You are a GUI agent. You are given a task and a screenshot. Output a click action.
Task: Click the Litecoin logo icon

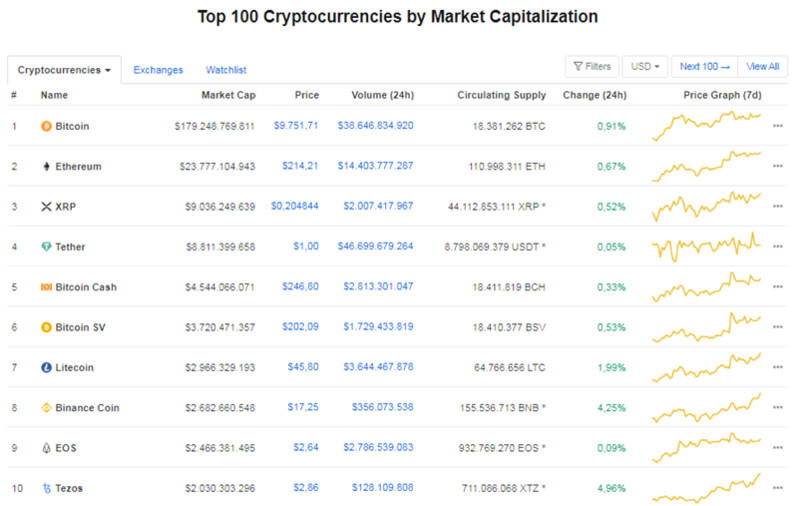[x=46, y=368]
